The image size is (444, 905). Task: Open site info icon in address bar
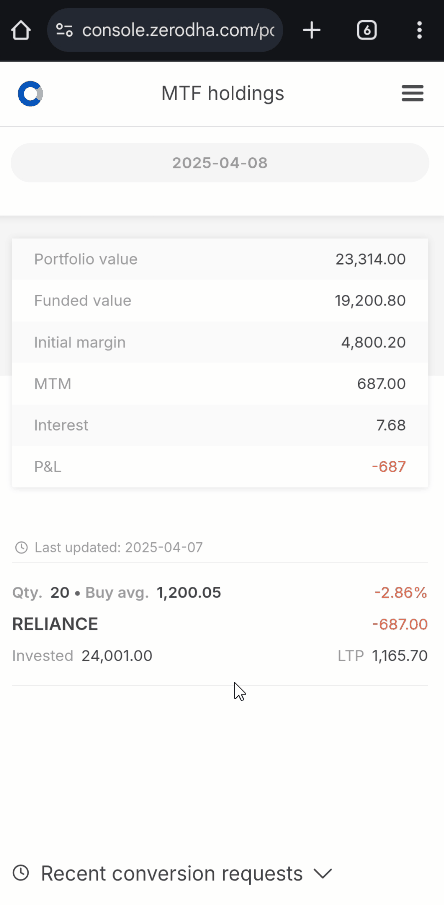pyautogui.click(x=64, y=30)
